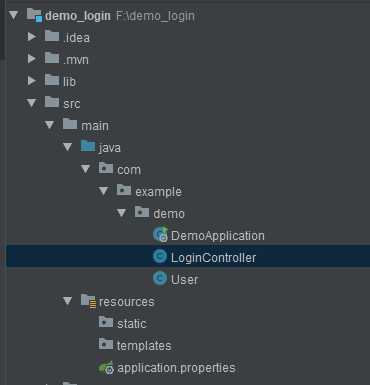Expand the .idea folder arrow
Image resolution: width=370 pixels, height=385 pixels.
[32, 37]
